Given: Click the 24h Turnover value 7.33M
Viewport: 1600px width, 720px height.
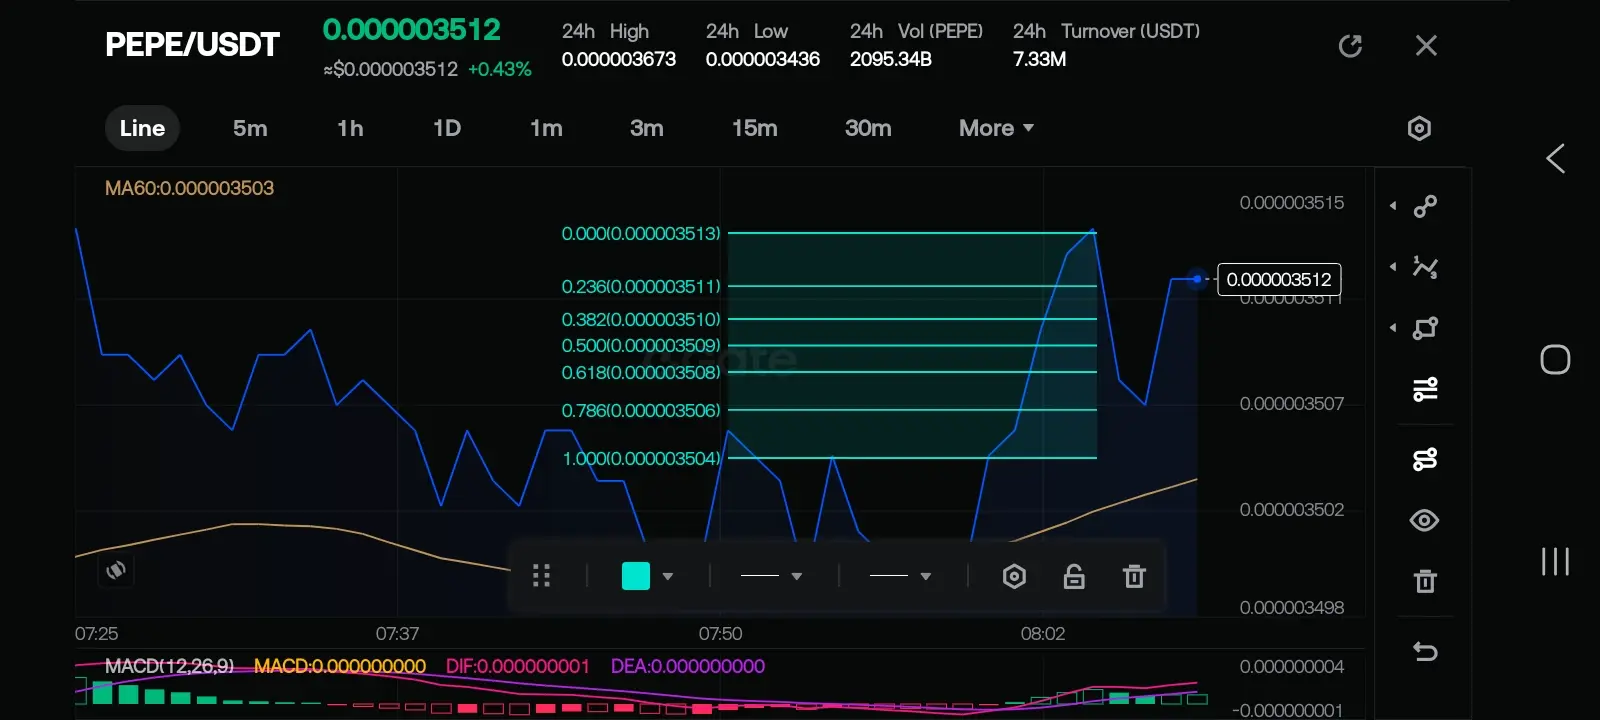Looking at the screenshot, I should click(x=1039, y=59).
